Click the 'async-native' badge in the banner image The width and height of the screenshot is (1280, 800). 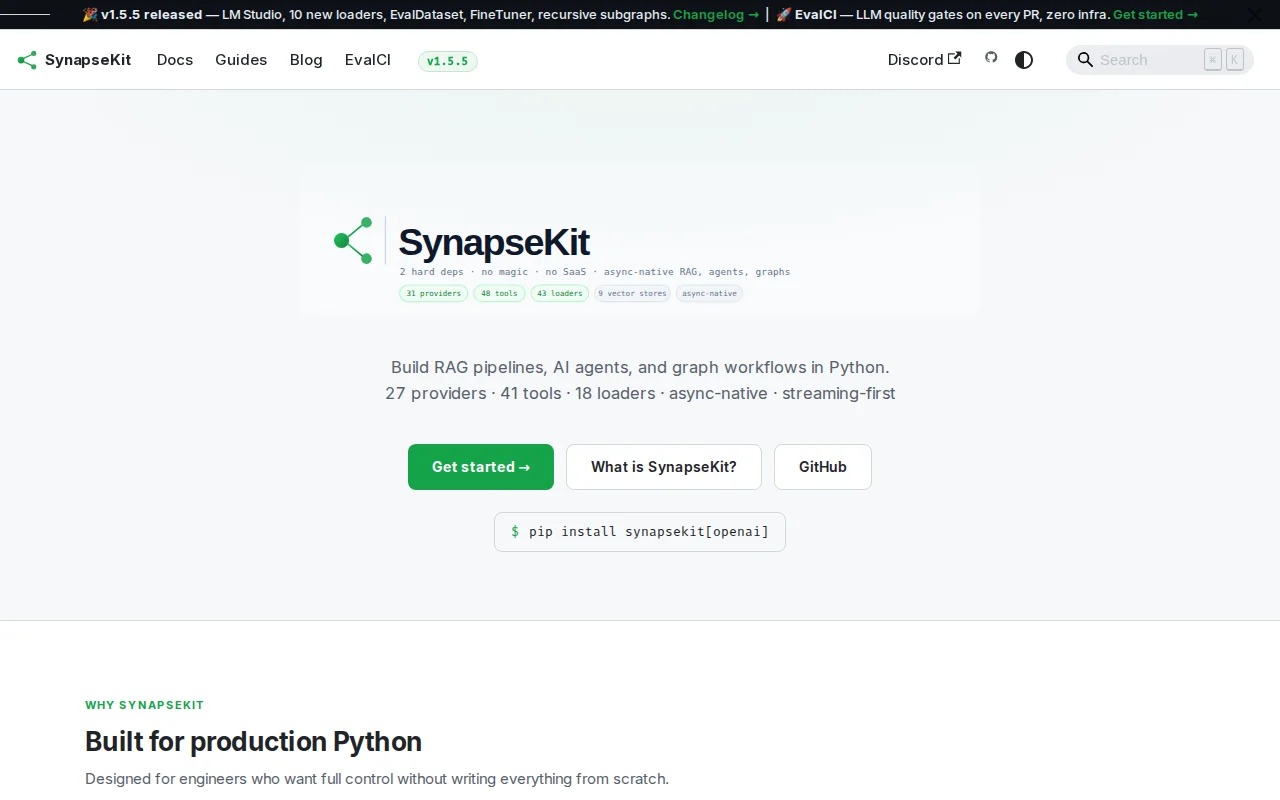709,293
